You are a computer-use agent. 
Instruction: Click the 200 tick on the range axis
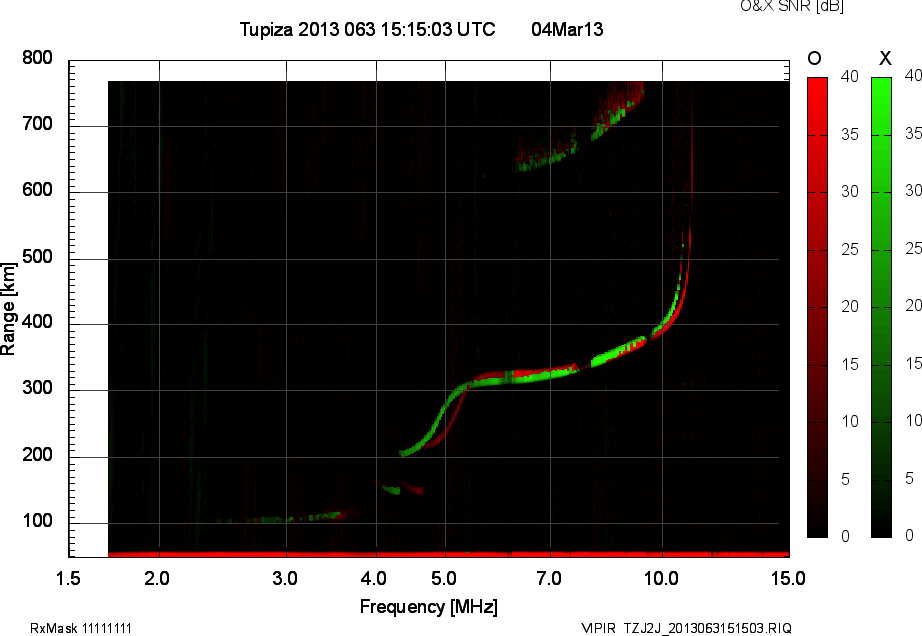[x=37, y=455]
